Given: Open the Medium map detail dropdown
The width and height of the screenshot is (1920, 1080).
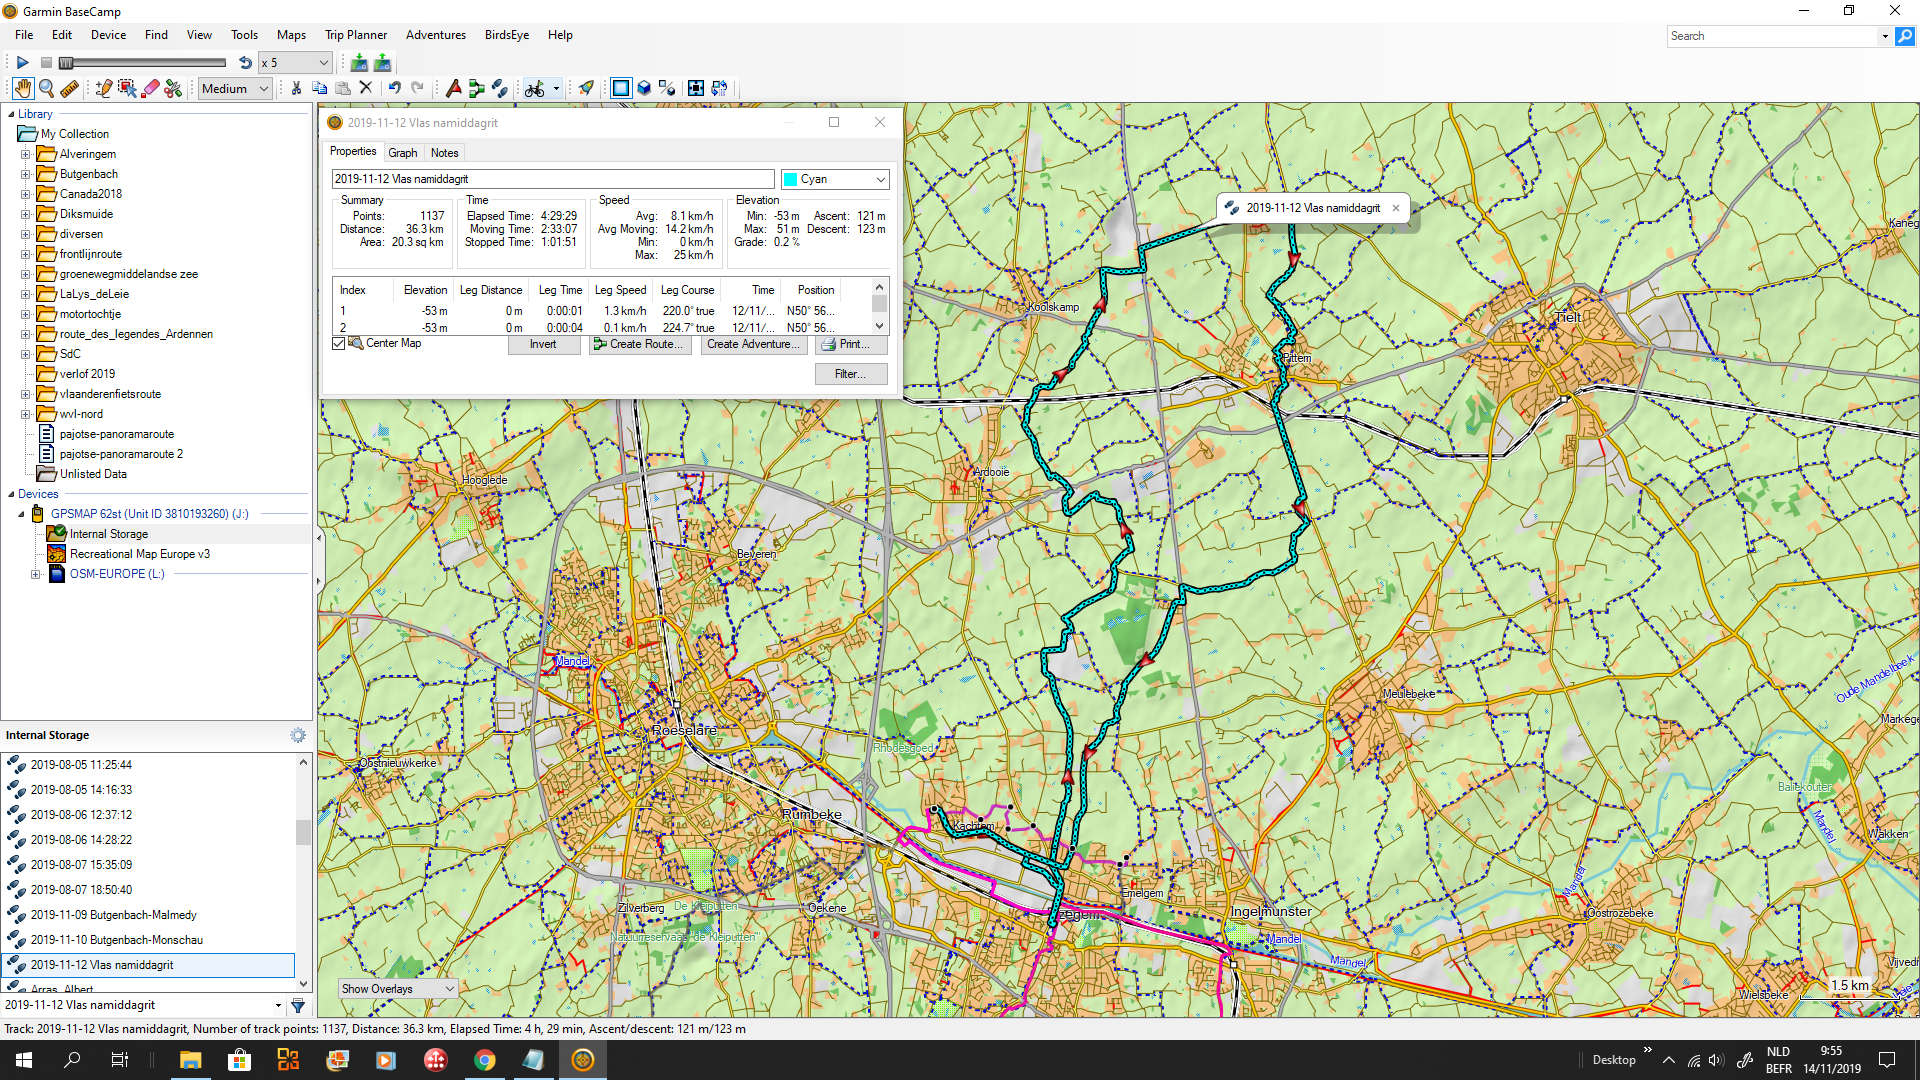Looking at the screenshot, I should click(235, 89).
